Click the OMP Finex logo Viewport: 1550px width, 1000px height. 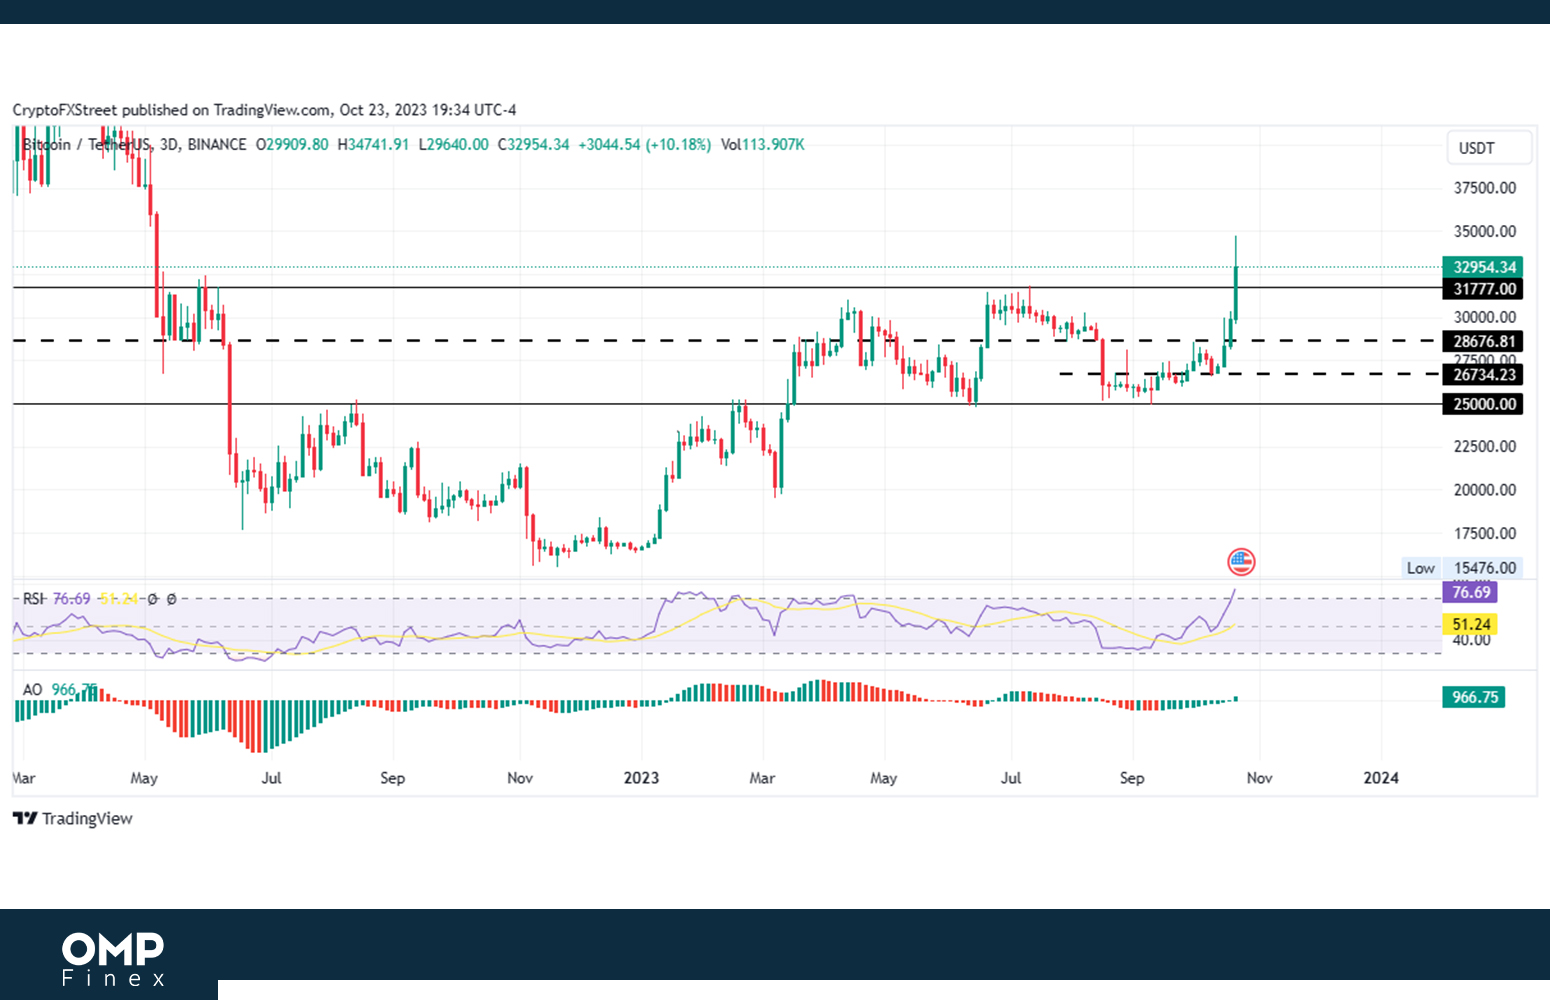[113, 959]
